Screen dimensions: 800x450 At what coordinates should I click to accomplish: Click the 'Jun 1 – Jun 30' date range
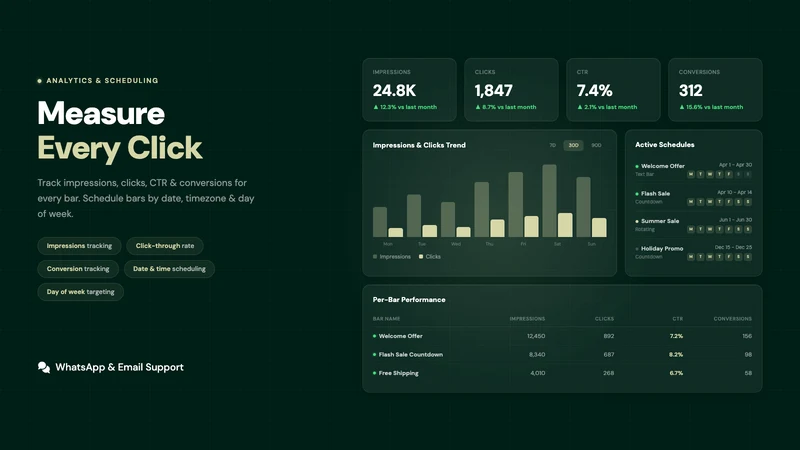[x=735, y=220]
